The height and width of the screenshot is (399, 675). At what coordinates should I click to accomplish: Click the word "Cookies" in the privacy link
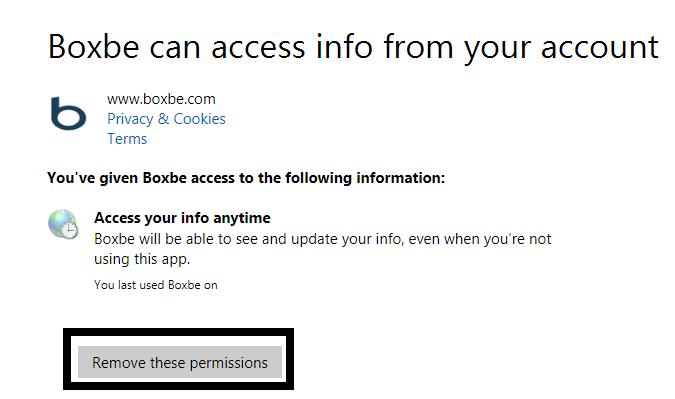pyautogui.click(x=199, y=119)
